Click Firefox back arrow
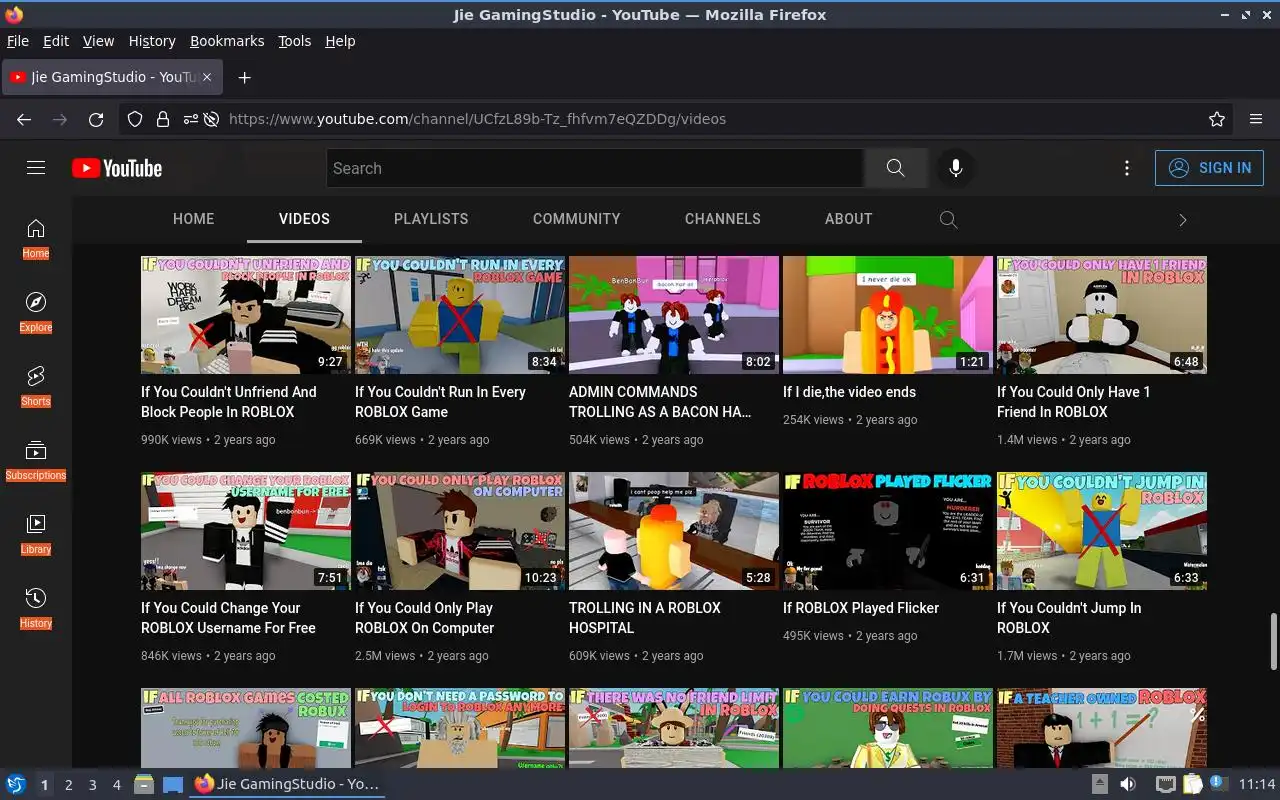This screenshot has height=800, width=1280. click(24, 119)
